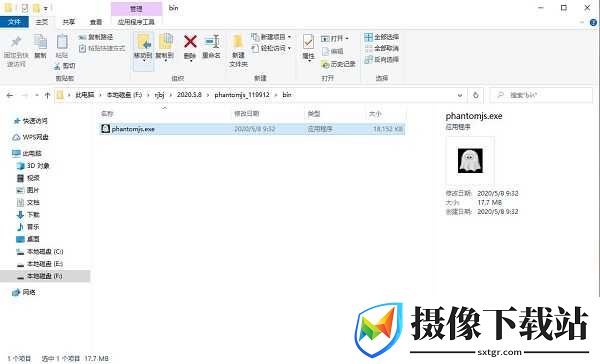Viewport: 600px width, 364px height.
Task: Click the rename icon in ribbon
Action: pos(212,41)
